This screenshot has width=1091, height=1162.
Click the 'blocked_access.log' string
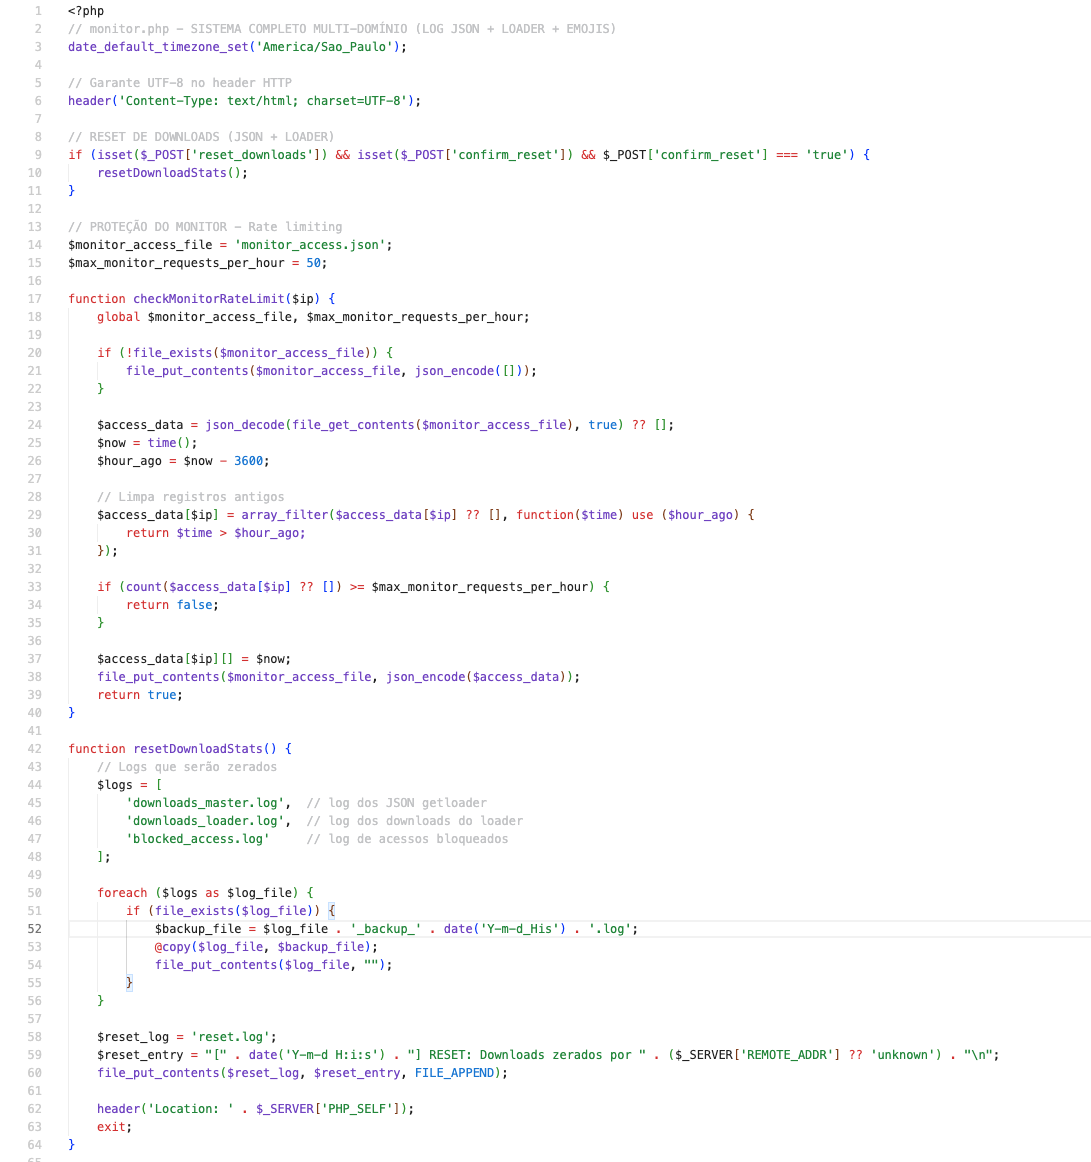click(198, 838)
